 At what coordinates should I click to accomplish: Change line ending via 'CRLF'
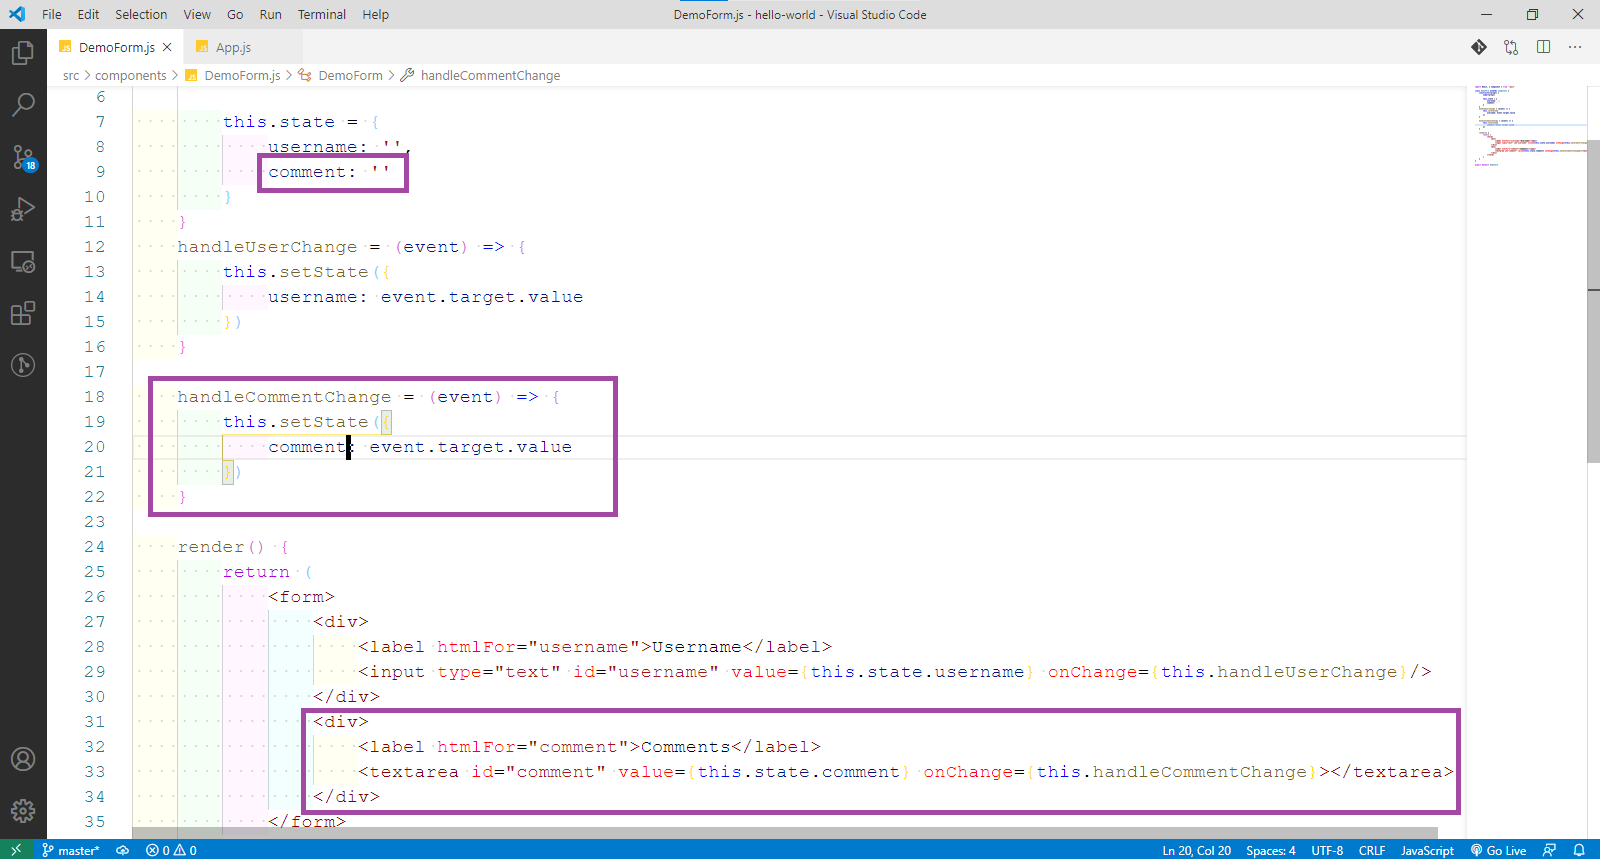point(1372,850)
